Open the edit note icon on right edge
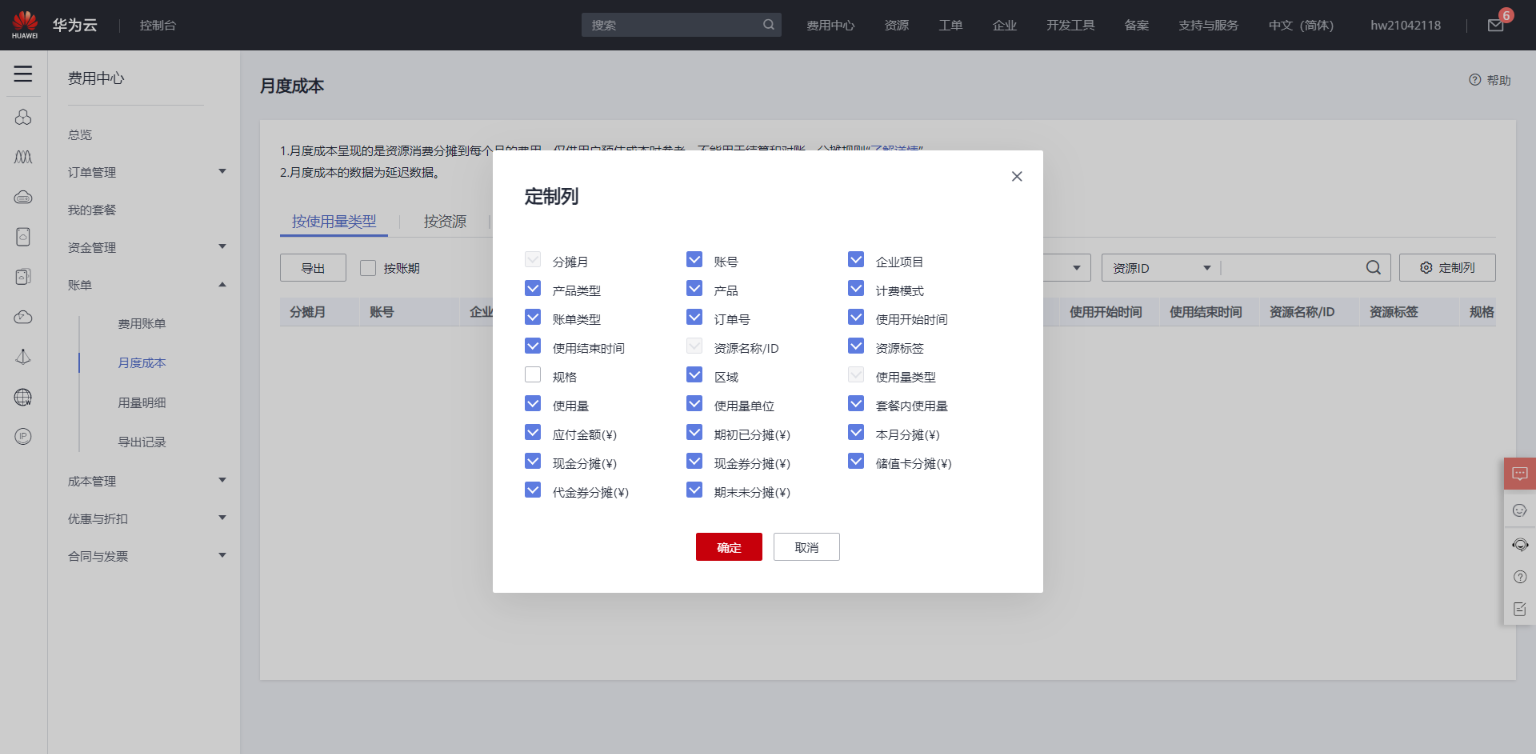 pos(1520,608)
